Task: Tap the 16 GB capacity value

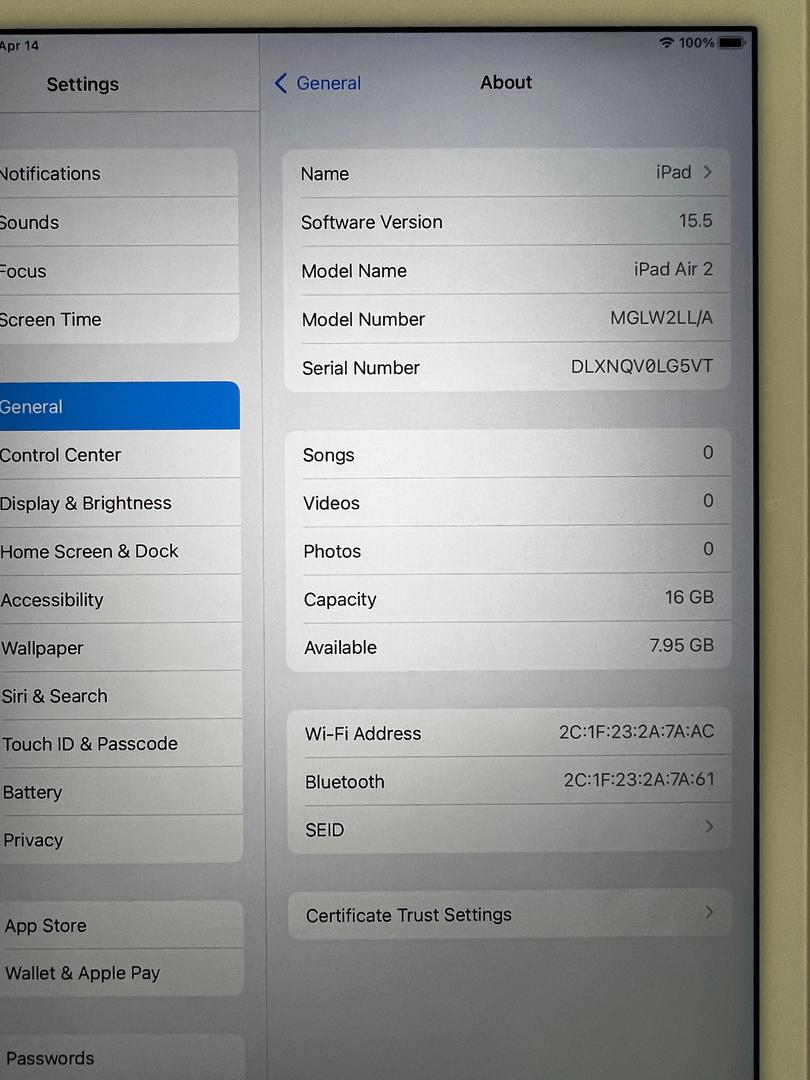Action: (689, 596)
